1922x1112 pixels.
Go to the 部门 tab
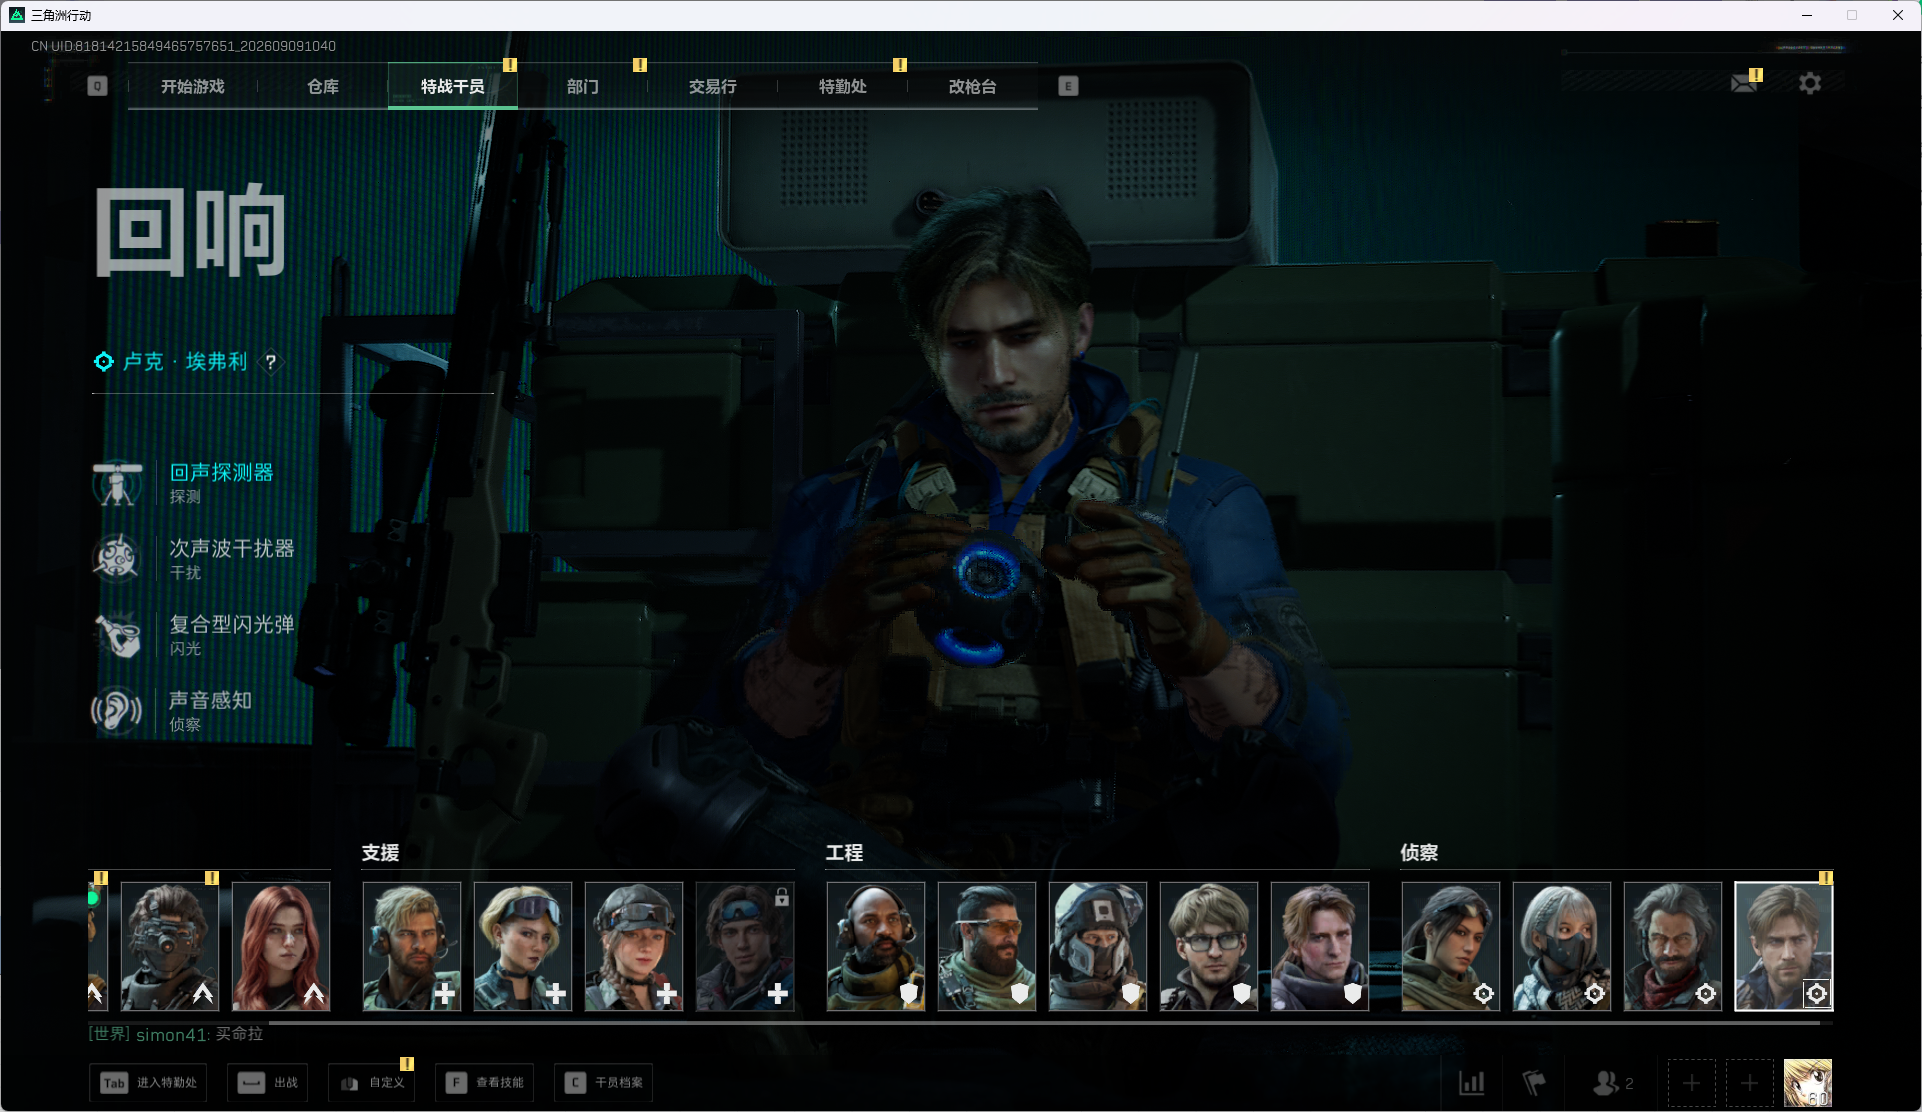583,86
